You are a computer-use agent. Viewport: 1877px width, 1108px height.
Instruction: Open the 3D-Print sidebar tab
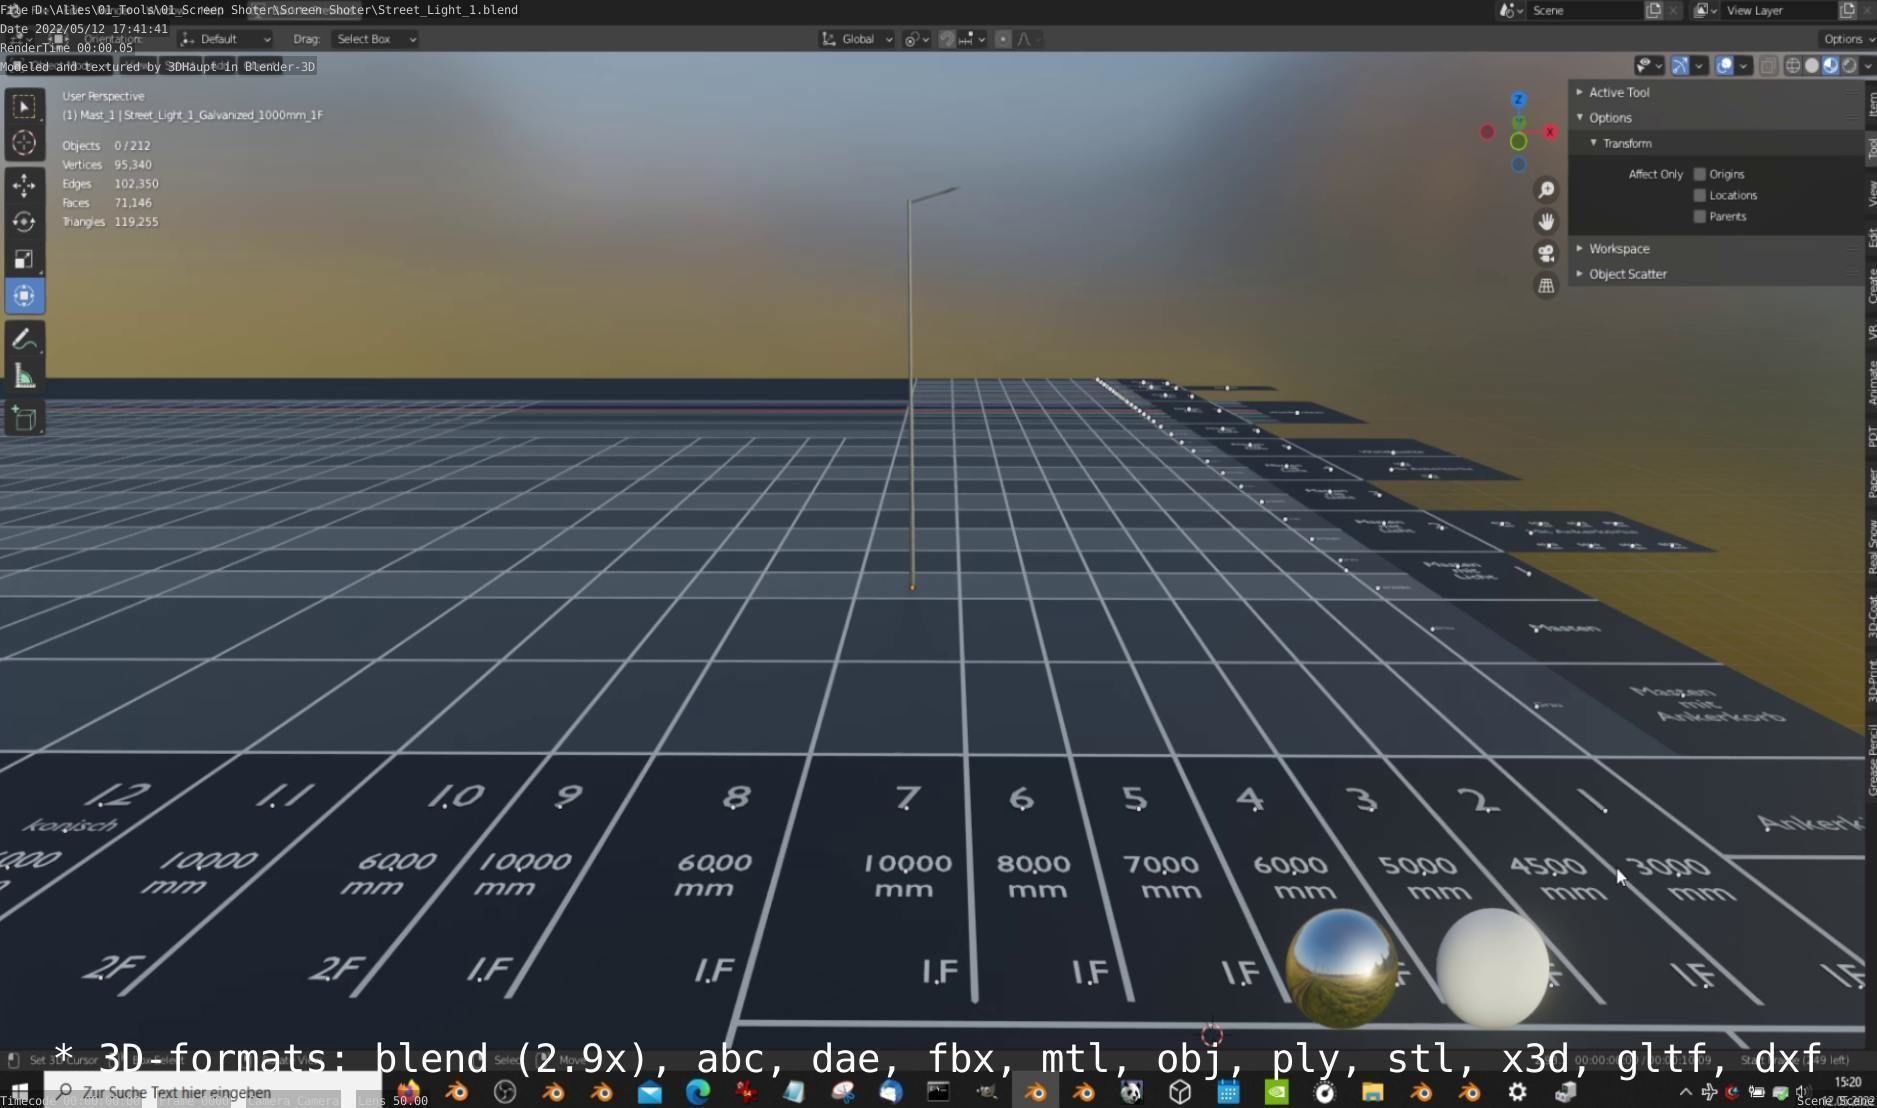(x=1871, y=680)
